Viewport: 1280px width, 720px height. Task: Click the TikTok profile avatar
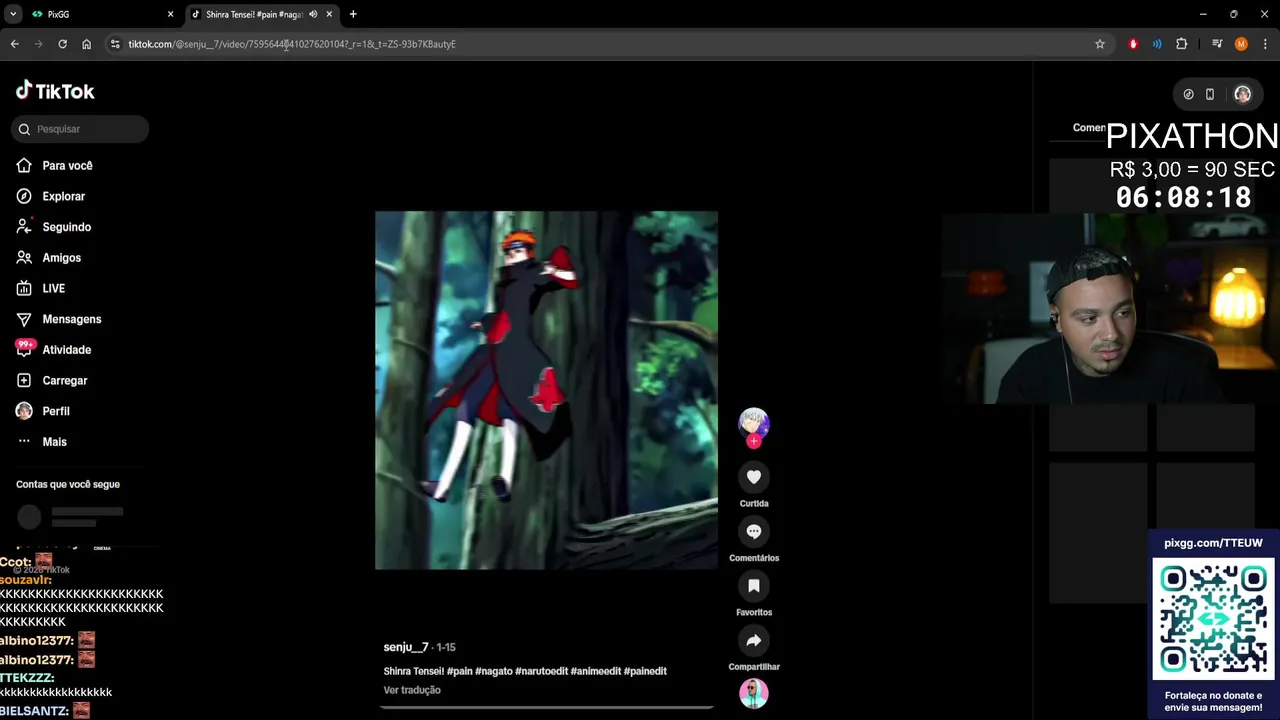coord(1242,94)
